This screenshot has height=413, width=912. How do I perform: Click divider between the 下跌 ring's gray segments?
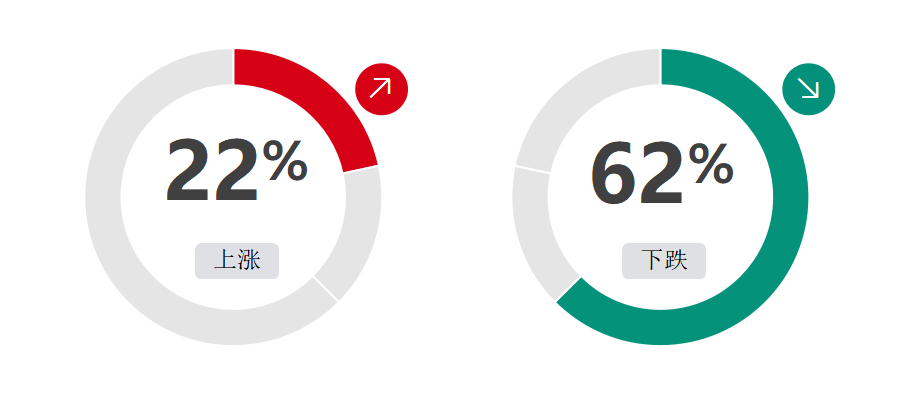(533, 169)
